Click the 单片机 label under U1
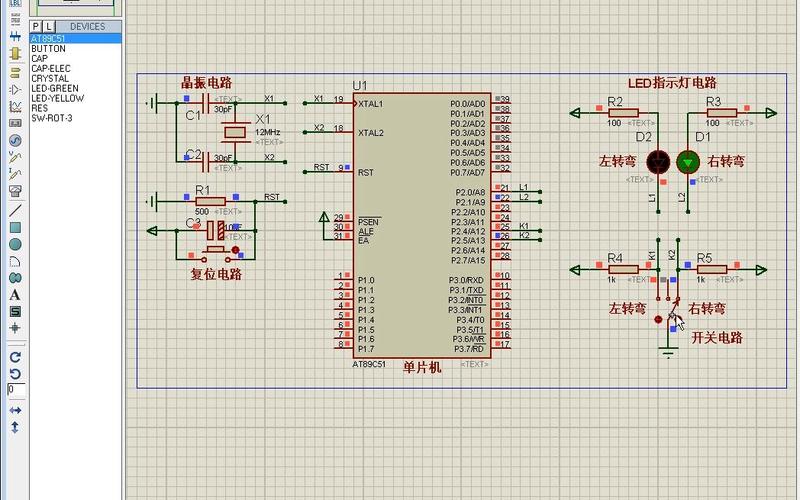 422,367
